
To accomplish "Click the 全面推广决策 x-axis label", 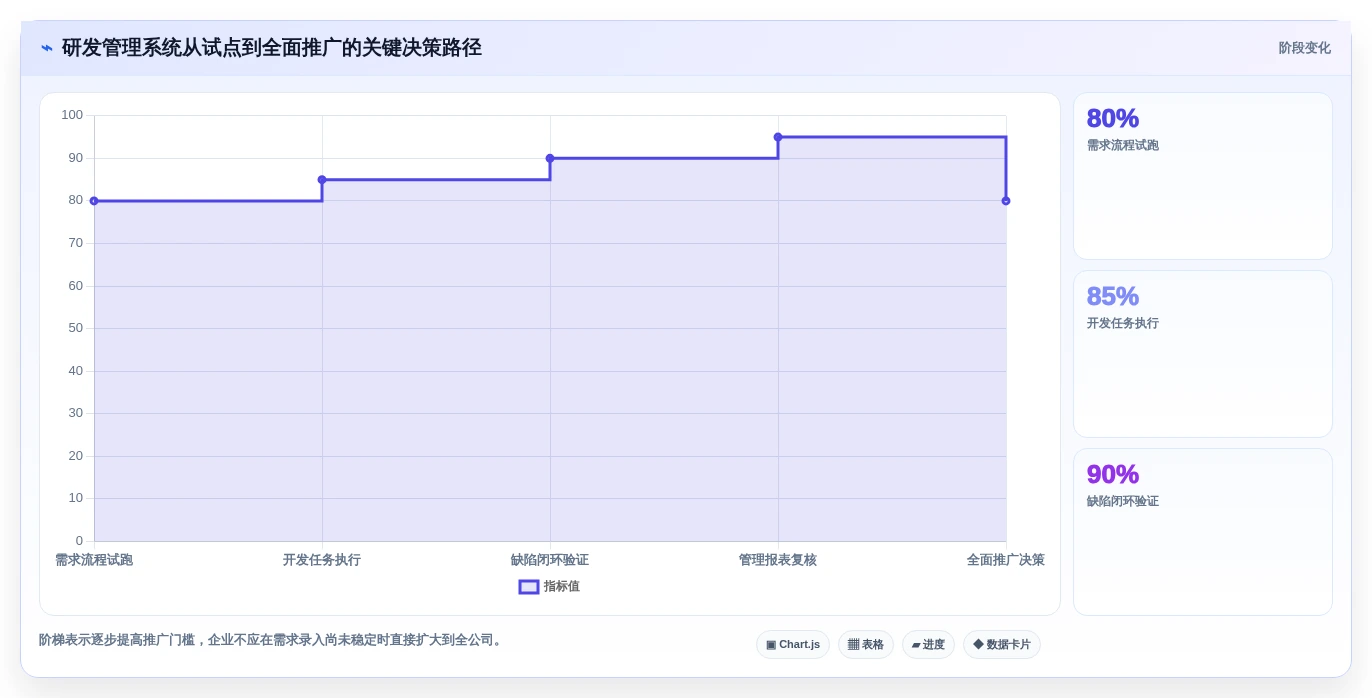I will [x=1006, y=560].
